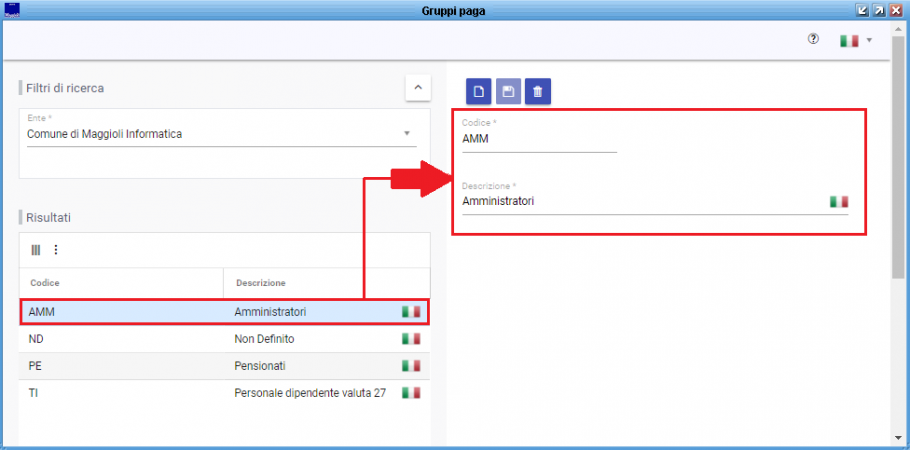The height and width of the screenshot is (450, 910).
Task: Open the help question mark icon
Action: click(x=813, y=39)
